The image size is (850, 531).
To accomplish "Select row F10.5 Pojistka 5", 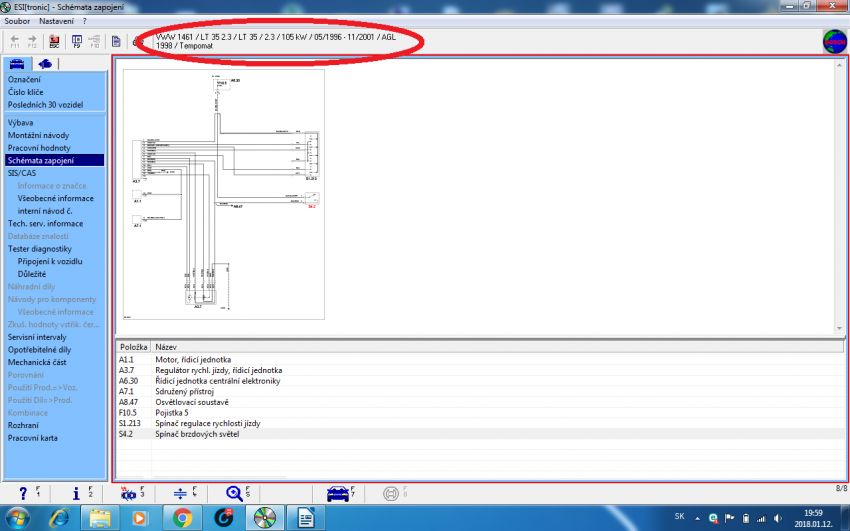I will 481,413.
